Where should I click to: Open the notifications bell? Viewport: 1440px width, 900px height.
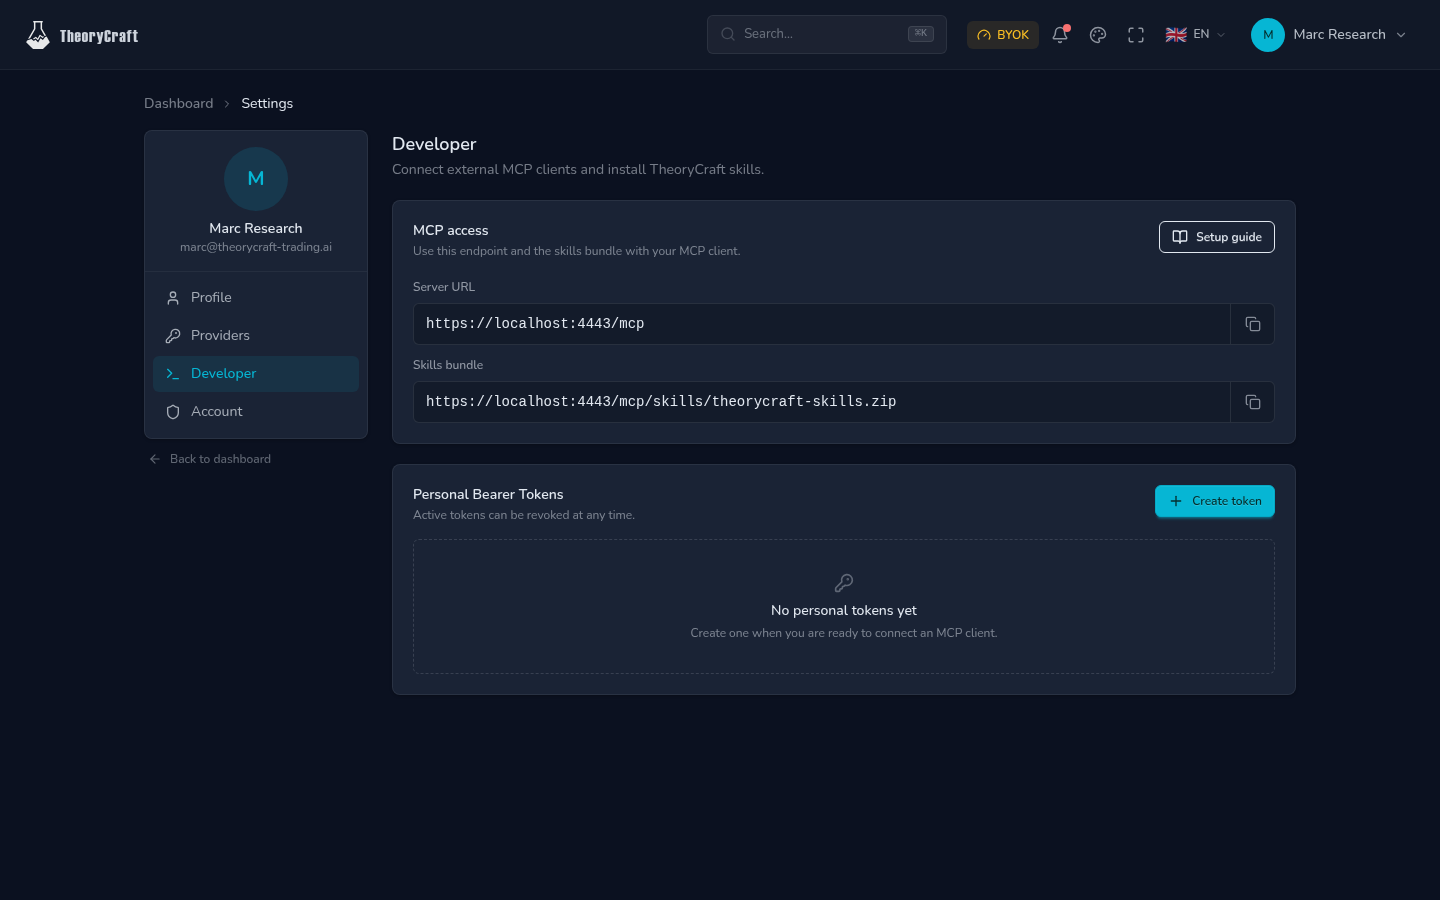click(x=1060, y=35)
